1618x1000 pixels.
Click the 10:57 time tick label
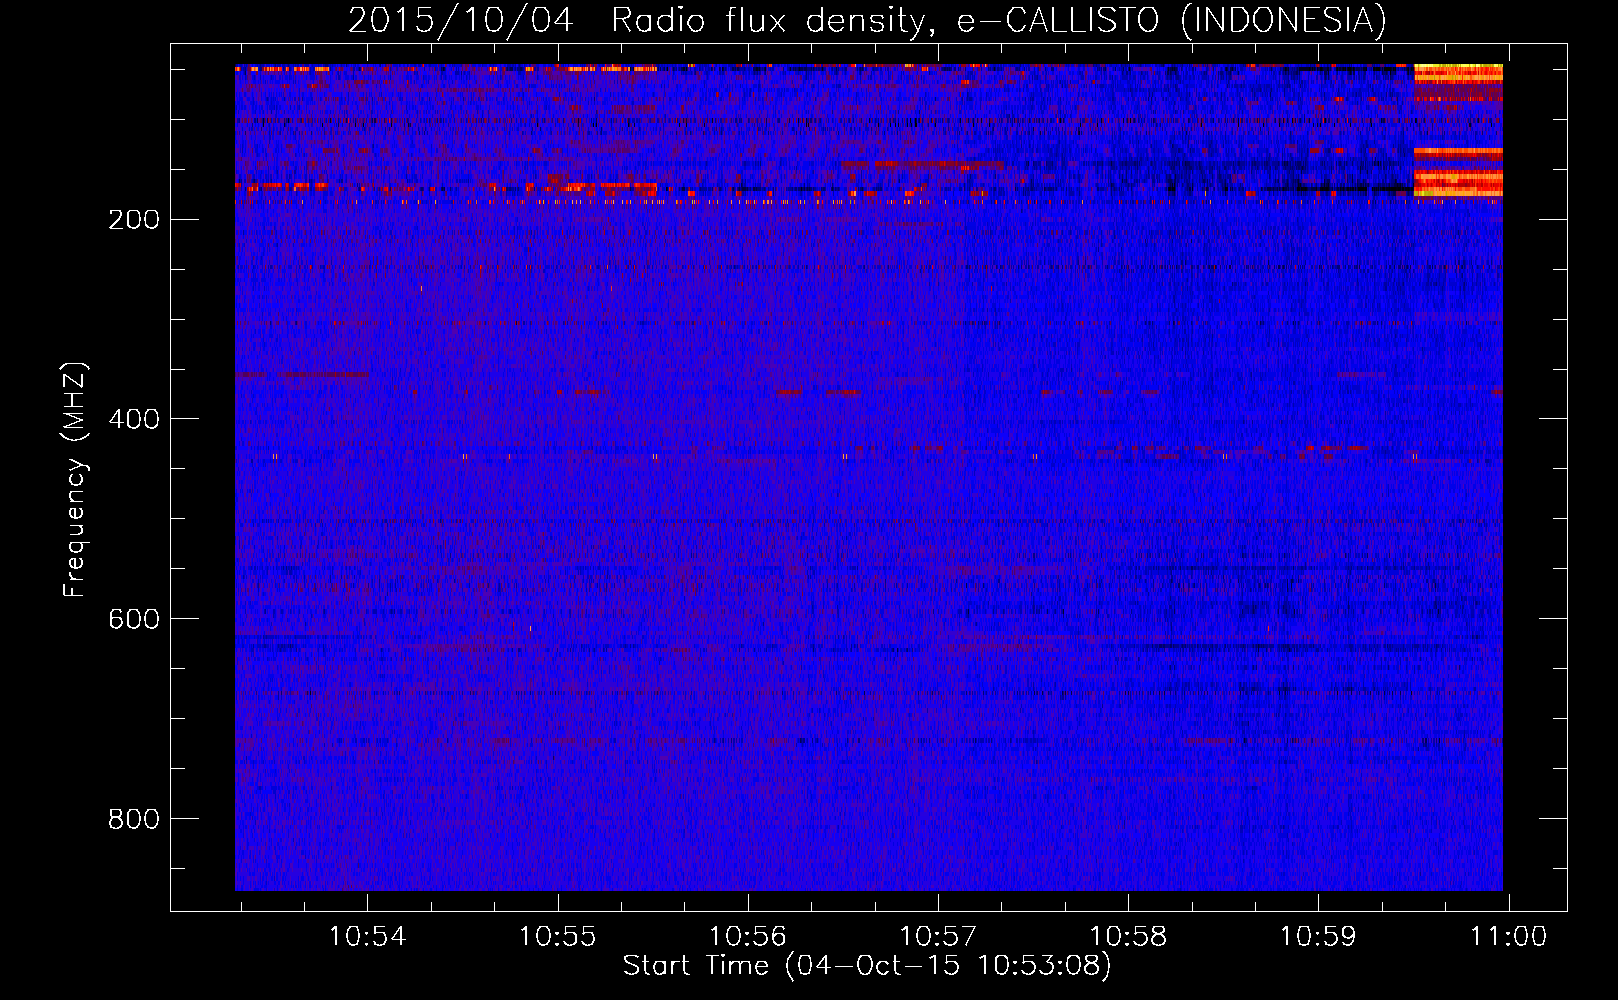[x=938, y=936]
